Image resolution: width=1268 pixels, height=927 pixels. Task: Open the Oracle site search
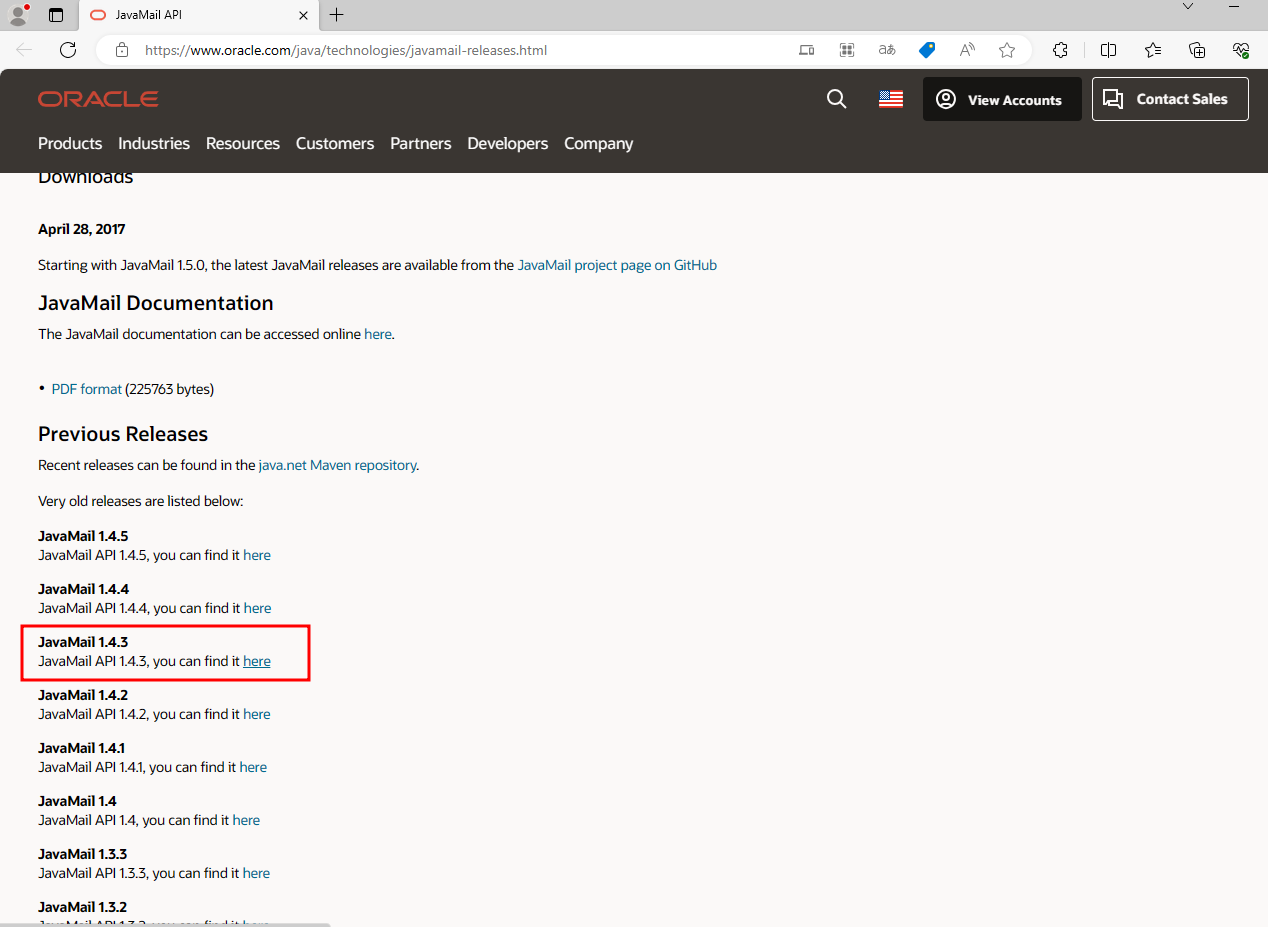tap(837, 99)
